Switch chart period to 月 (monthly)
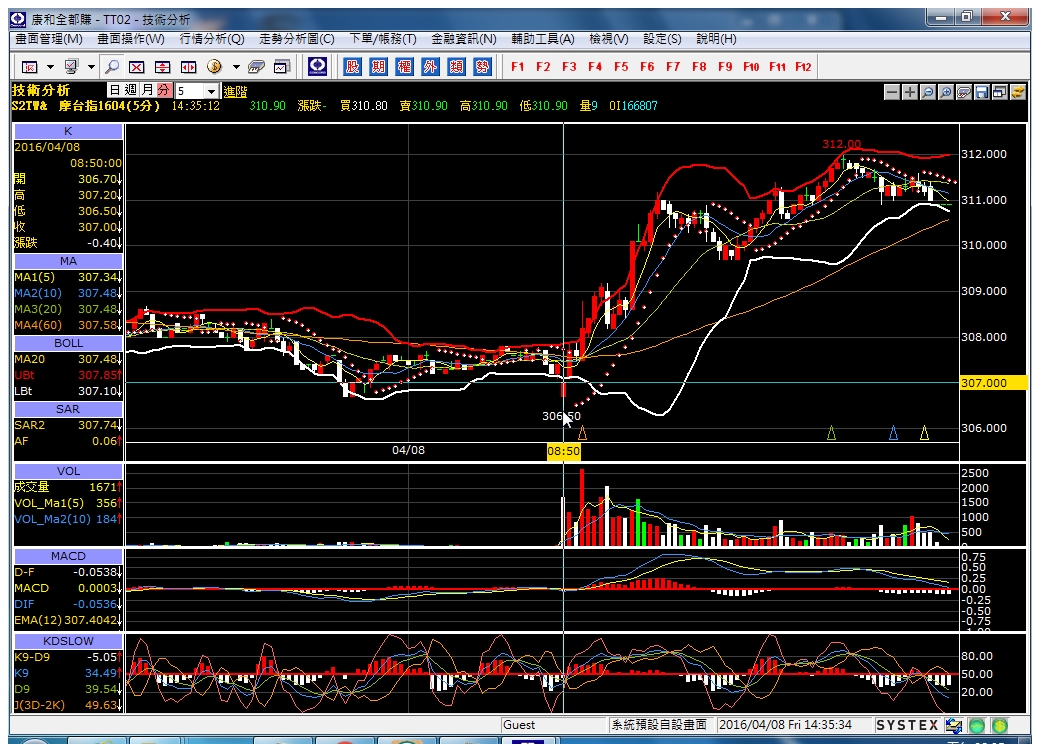1040x744 pixels. pyautogui.click(x=147, y=90)
